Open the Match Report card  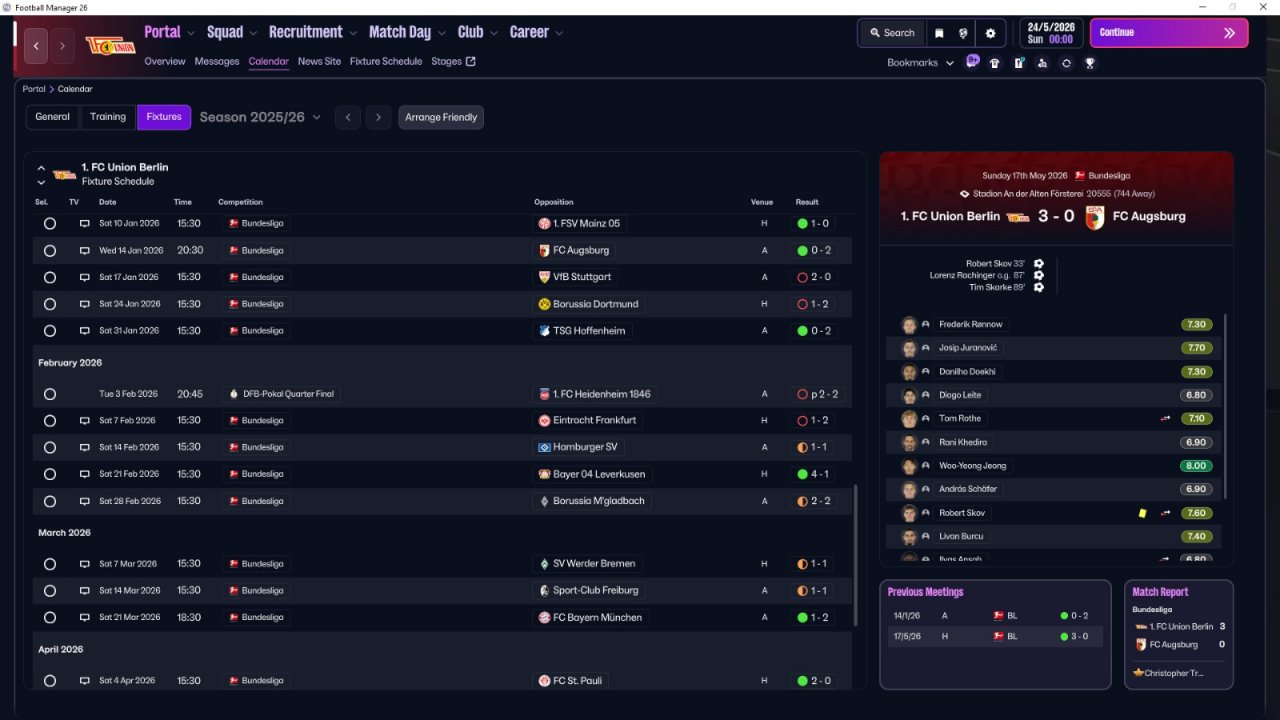coord(1179,635)
